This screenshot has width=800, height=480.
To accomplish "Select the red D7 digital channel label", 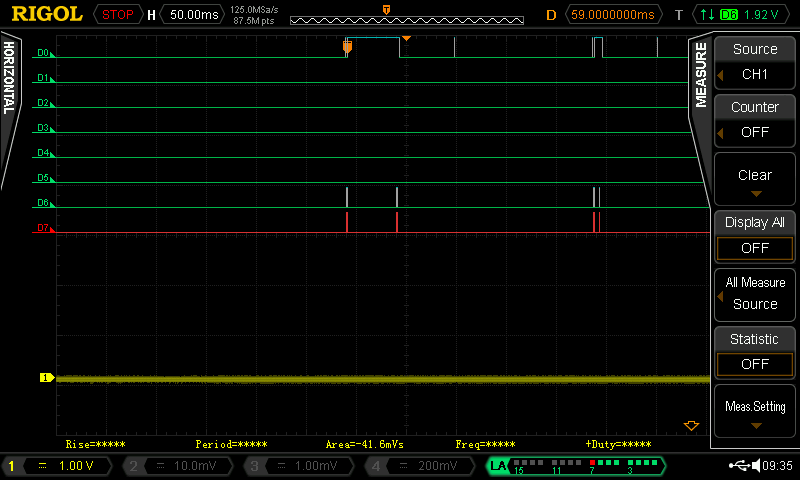I will click(43, 228).
